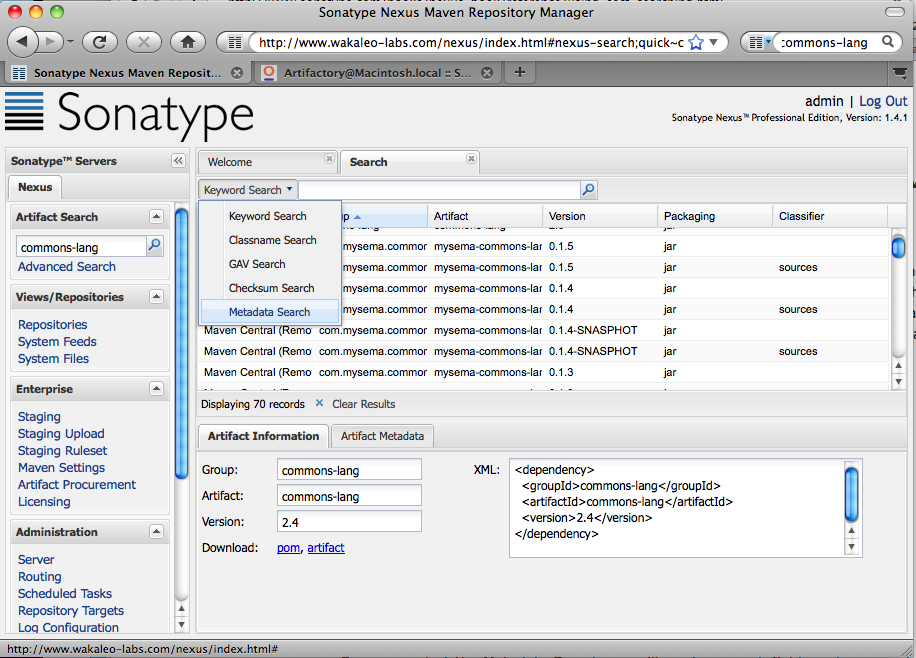Close the Welcome tab
Screen dimensions: 916x658
point(329,158)
